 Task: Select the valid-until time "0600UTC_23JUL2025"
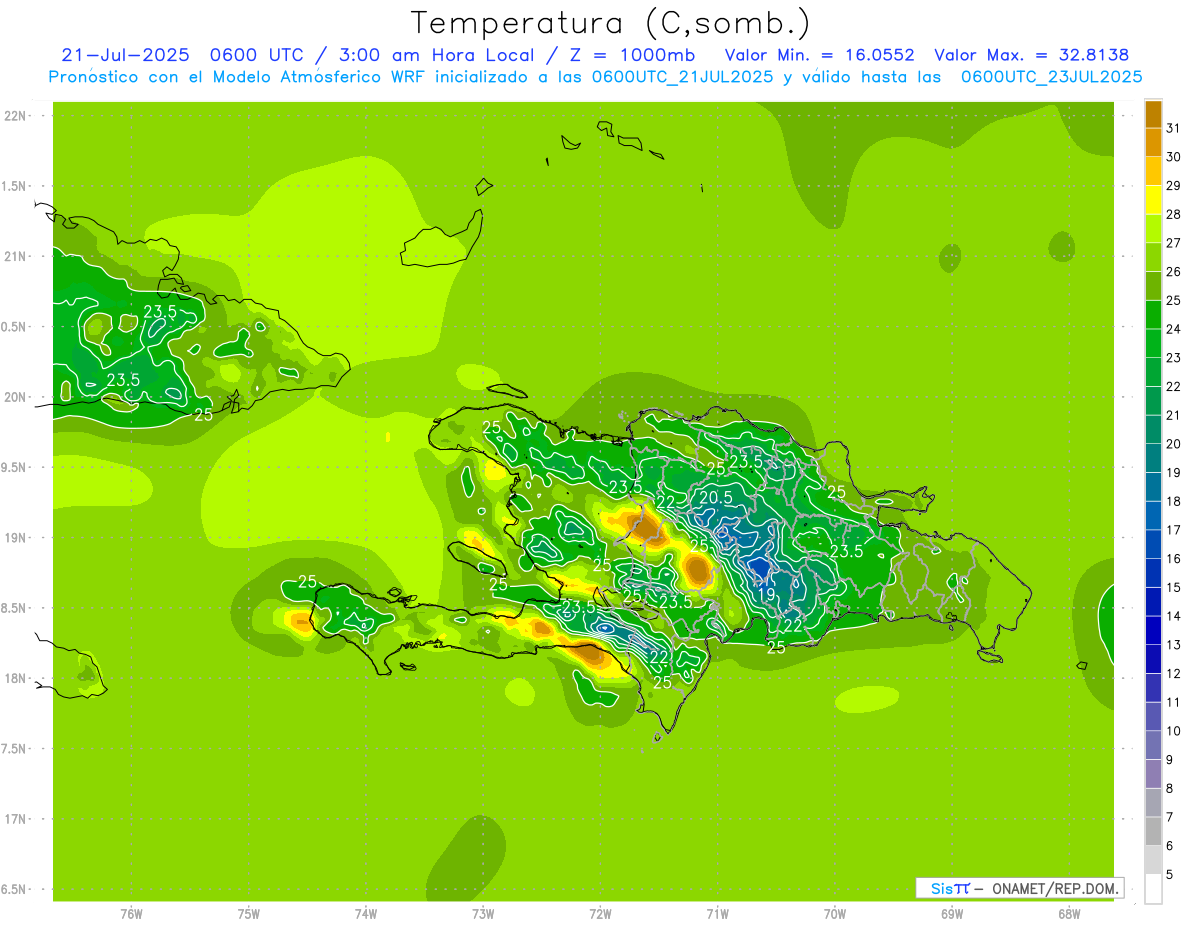(1051, 77)
